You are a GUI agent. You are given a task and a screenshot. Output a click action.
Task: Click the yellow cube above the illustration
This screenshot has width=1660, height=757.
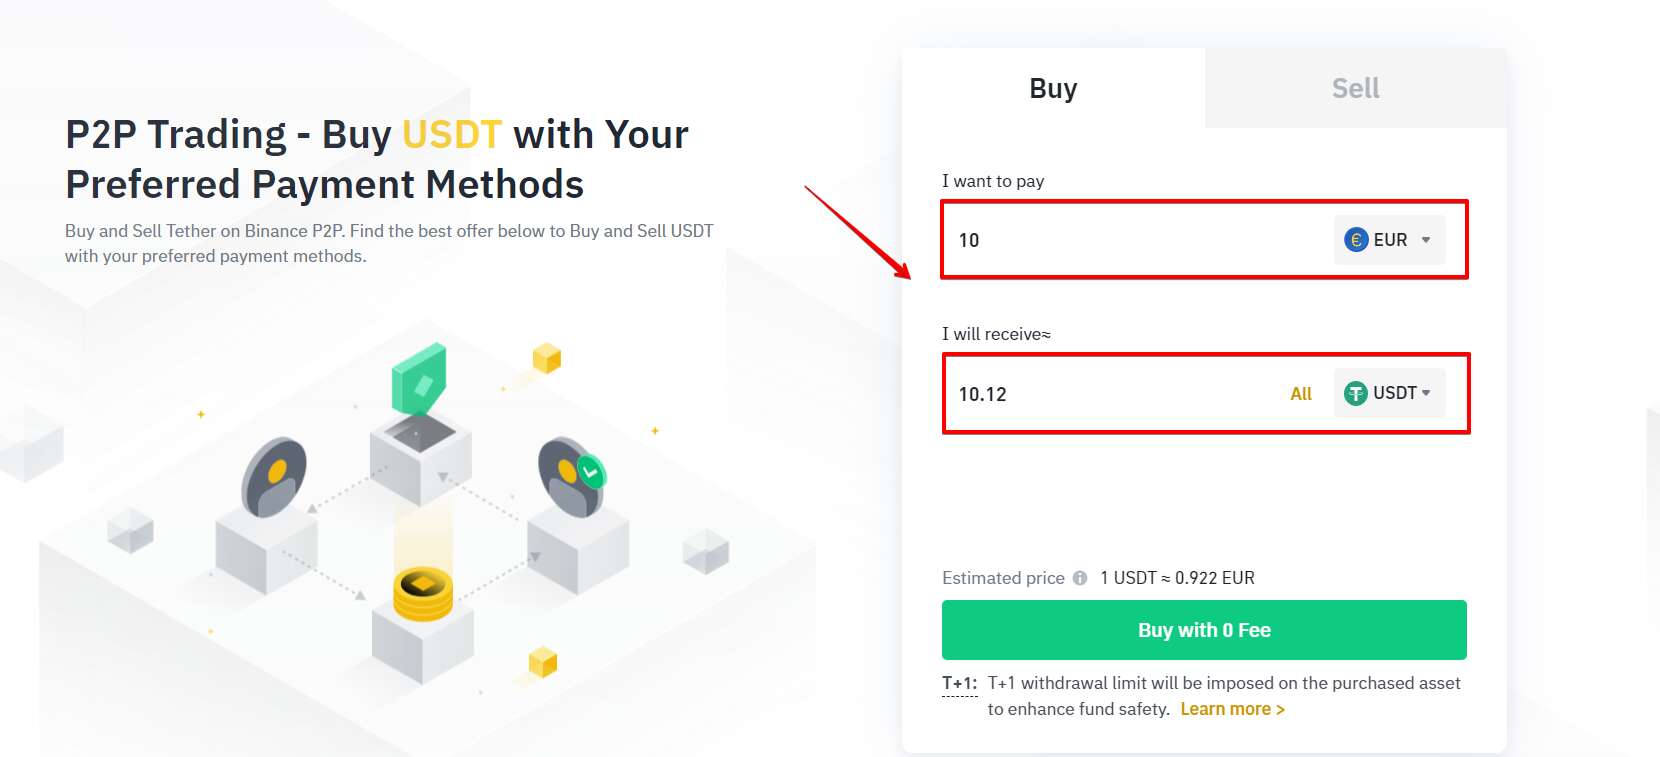click(546, 358)
